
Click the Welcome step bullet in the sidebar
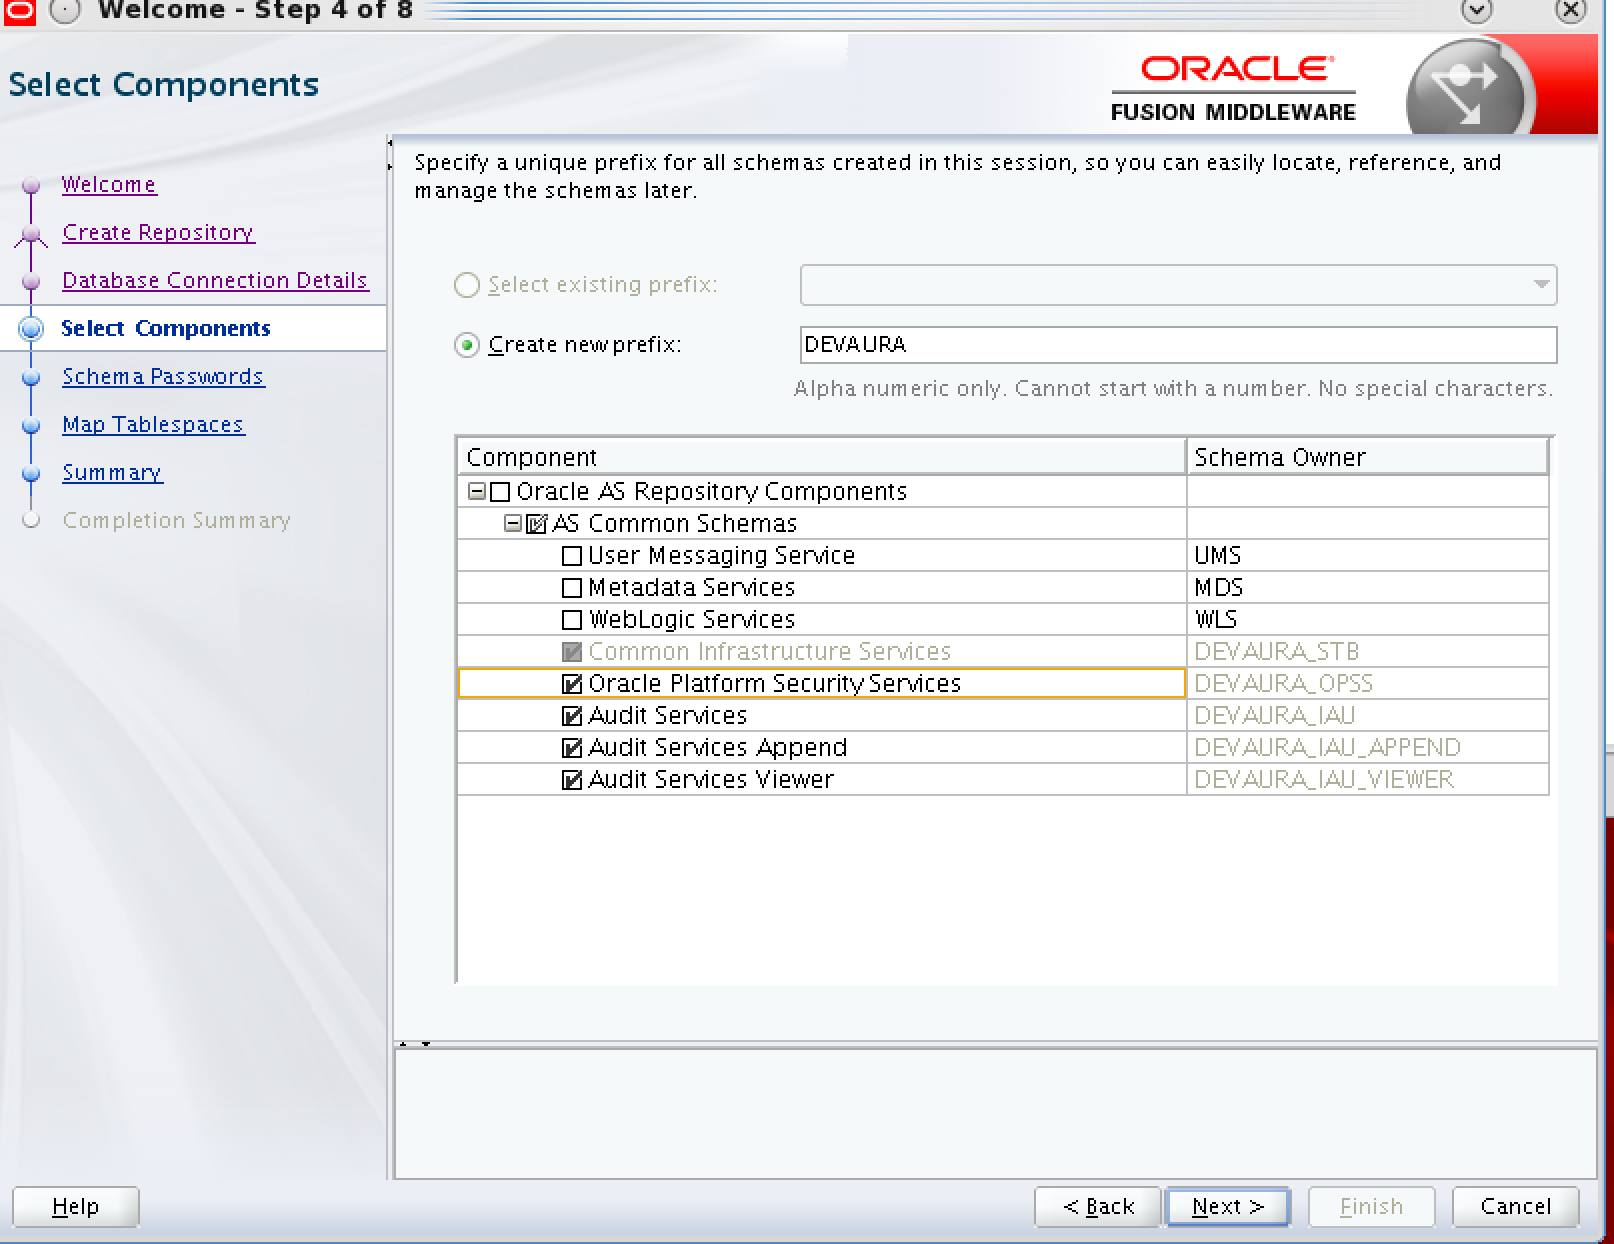click(32, 186)
